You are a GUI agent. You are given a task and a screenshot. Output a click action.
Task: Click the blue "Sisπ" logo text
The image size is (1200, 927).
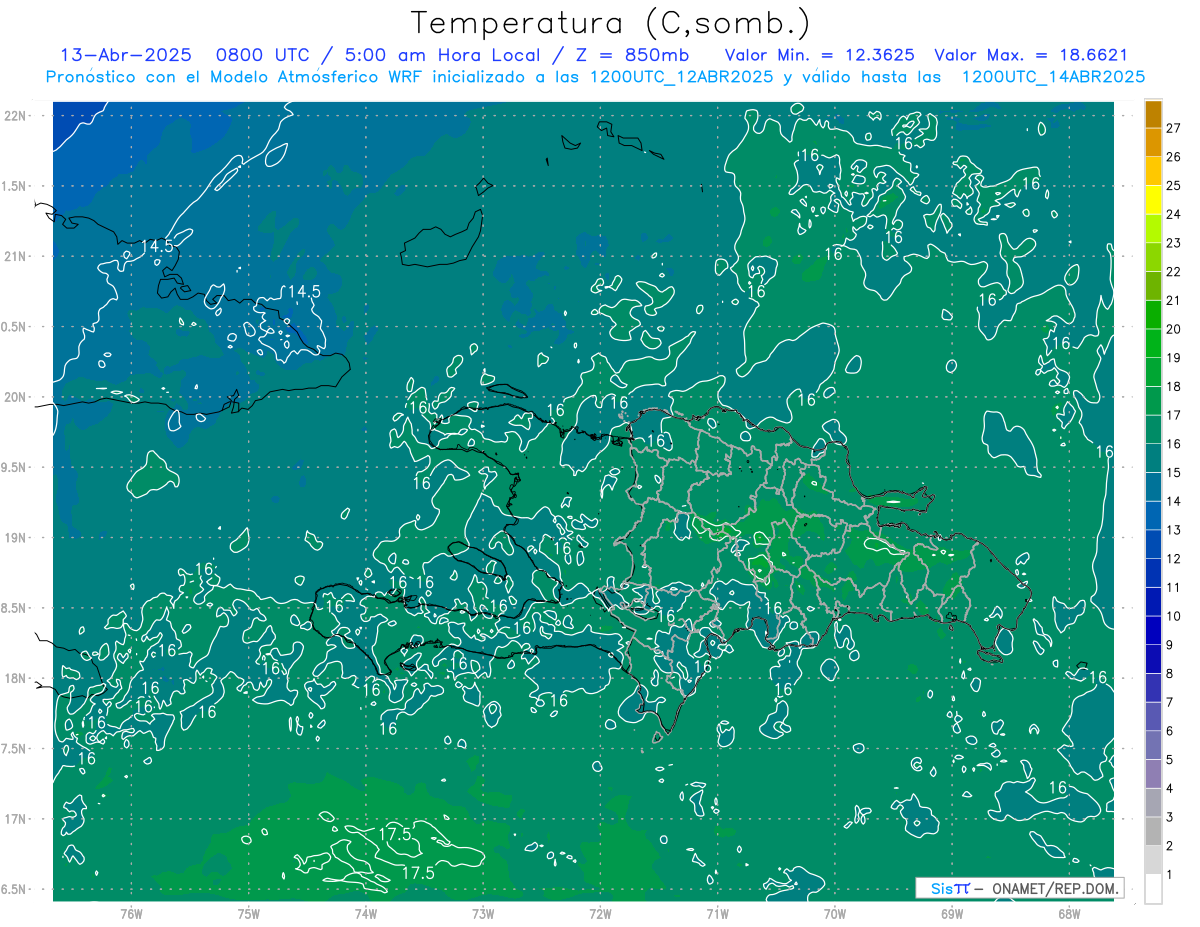[x=949, y=888]
